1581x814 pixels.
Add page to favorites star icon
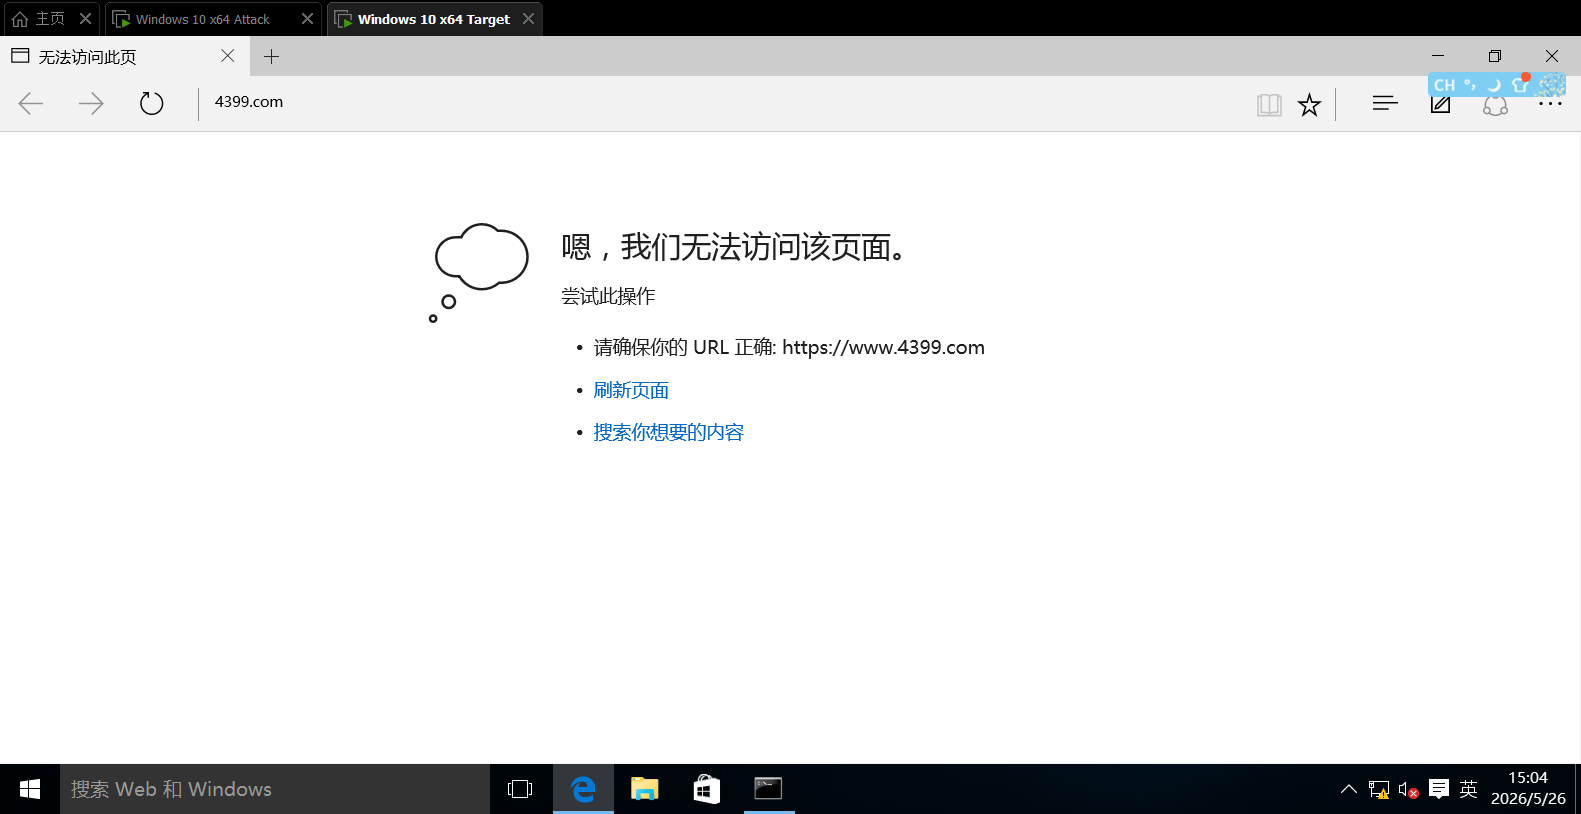click(x=1309, y=104)
